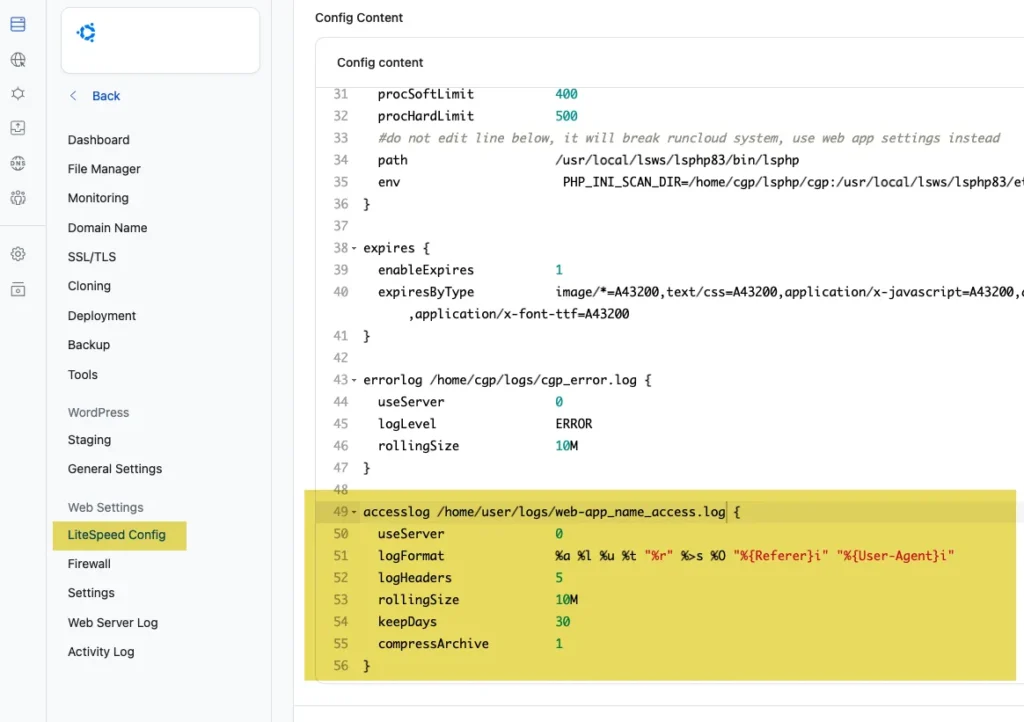Viewport: 1024px width, 722px height.
Task: Open the deployment inbox icon in sidebar
Action: click(x=18, y=129)
